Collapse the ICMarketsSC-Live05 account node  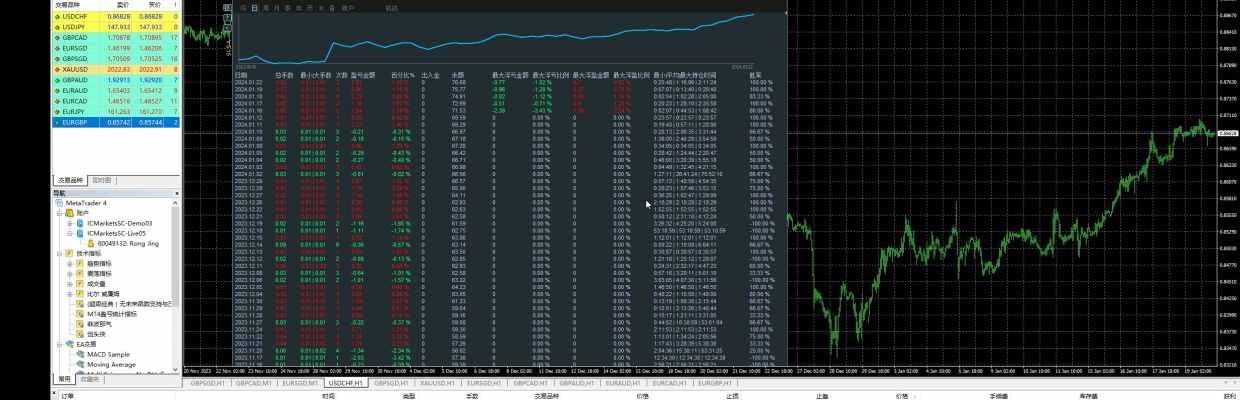click(70, 233)
